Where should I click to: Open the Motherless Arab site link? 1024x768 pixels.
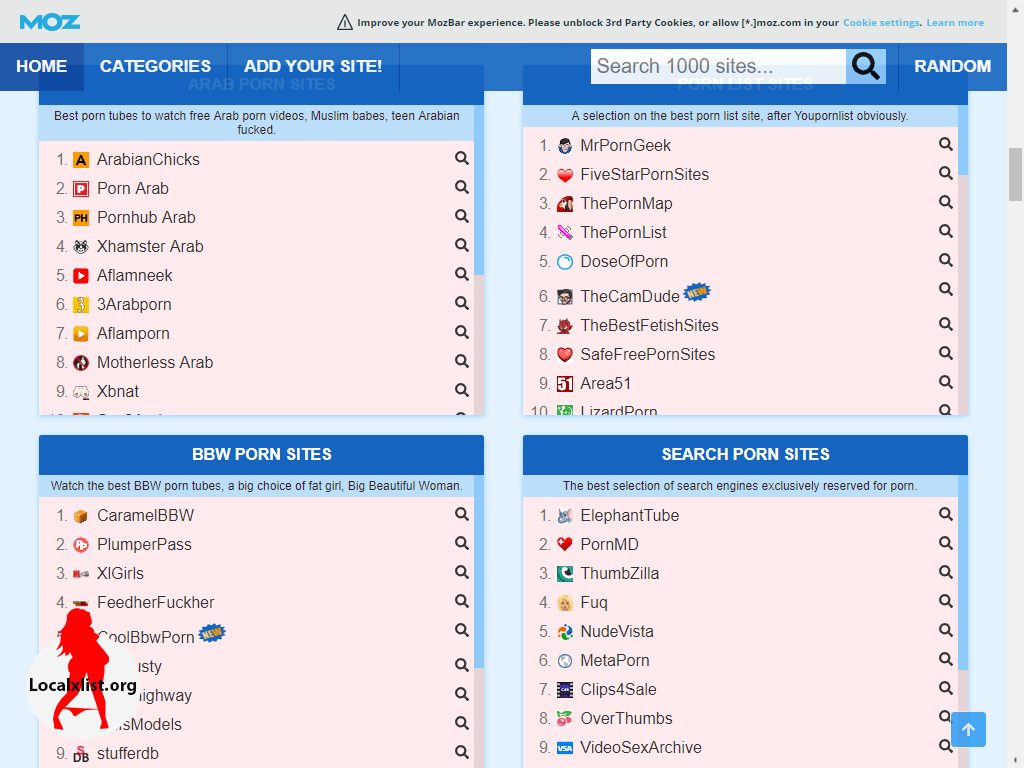155,362
